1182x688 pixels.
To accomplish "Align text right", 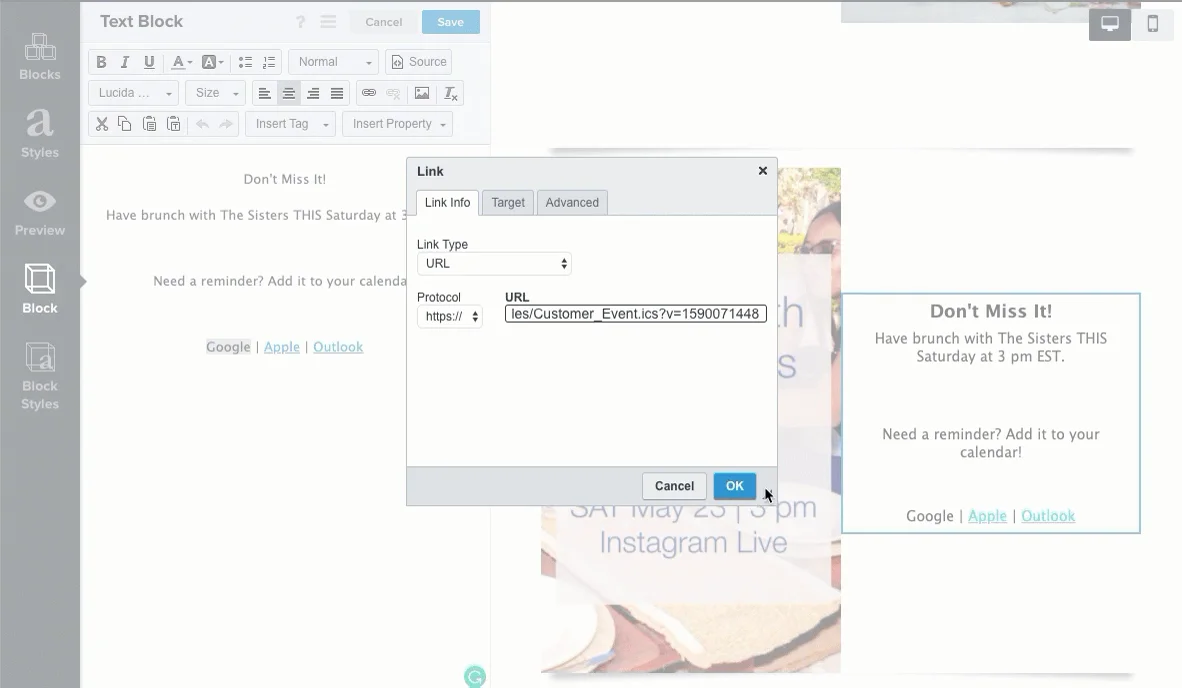I will [x=313, y=93].
